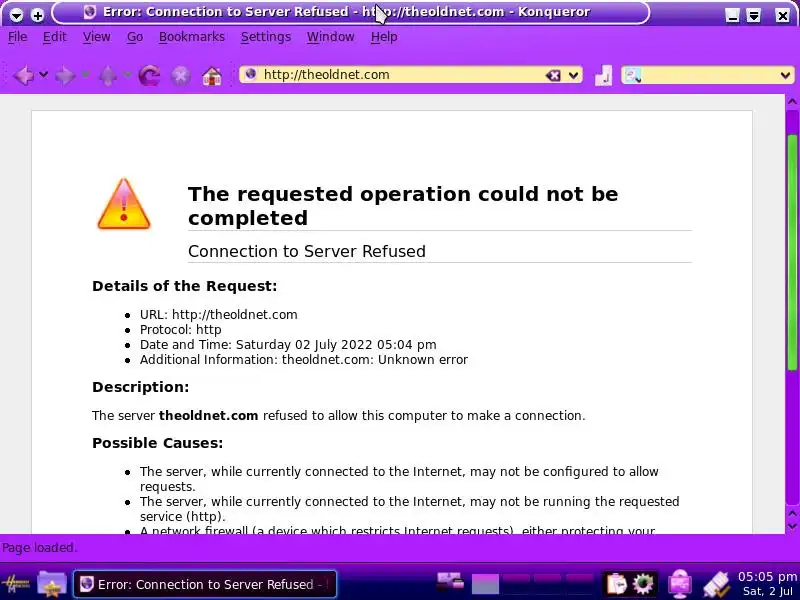
Task: Click the pink network monitor tray icon
Action: pyautogui.click(x=680, y=585)
